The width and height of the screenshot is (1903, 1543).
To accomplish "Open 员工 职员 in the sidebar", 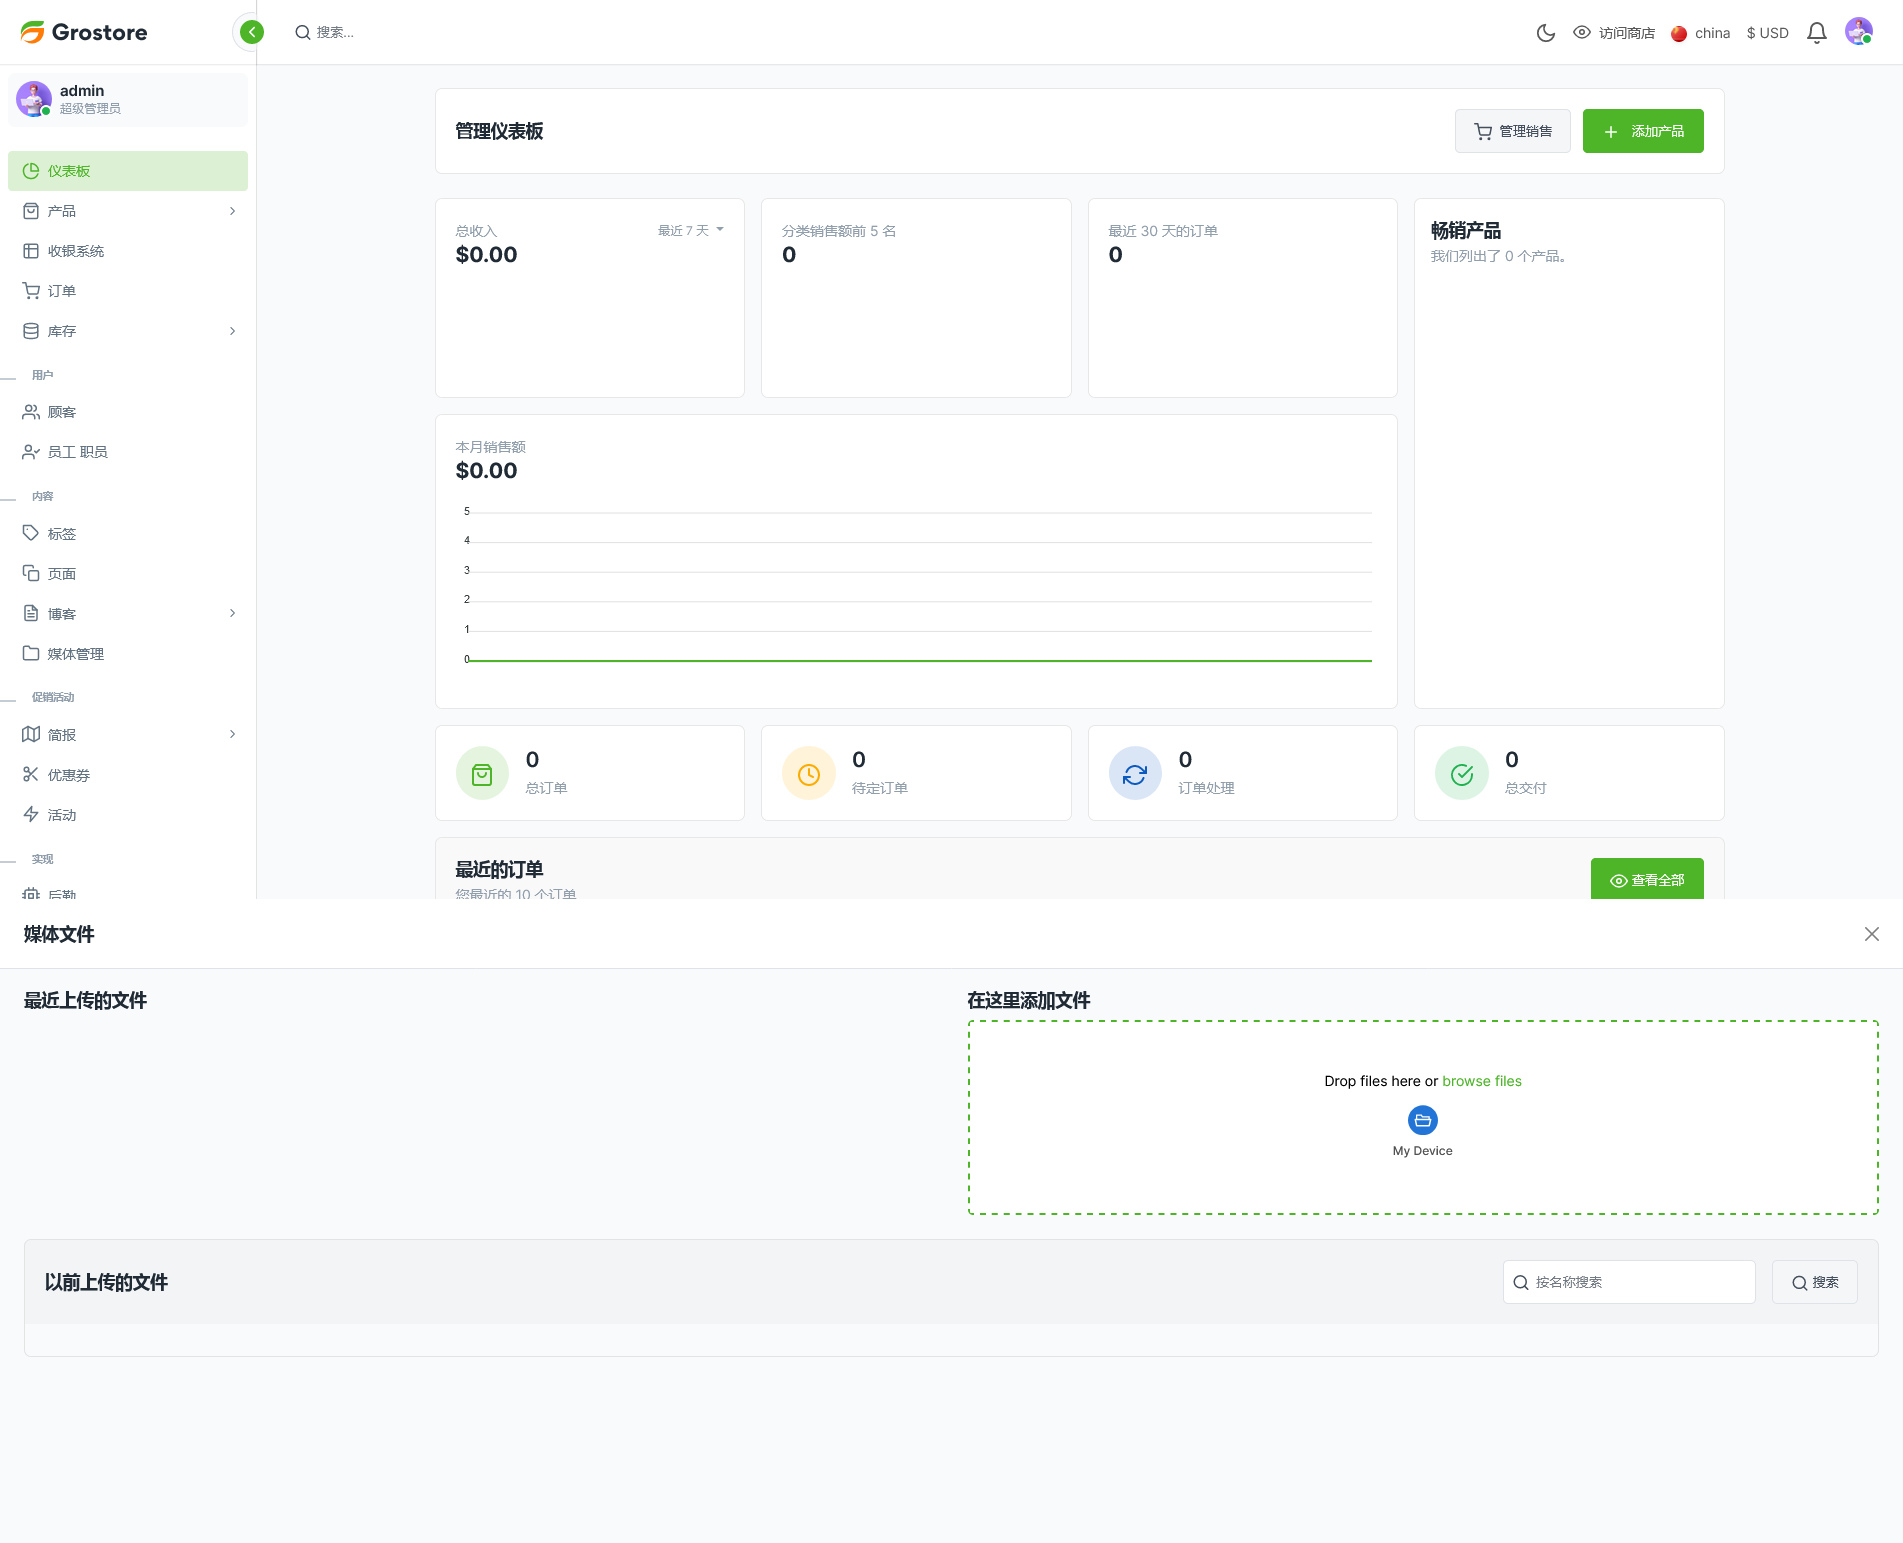I will click(128, 452).
